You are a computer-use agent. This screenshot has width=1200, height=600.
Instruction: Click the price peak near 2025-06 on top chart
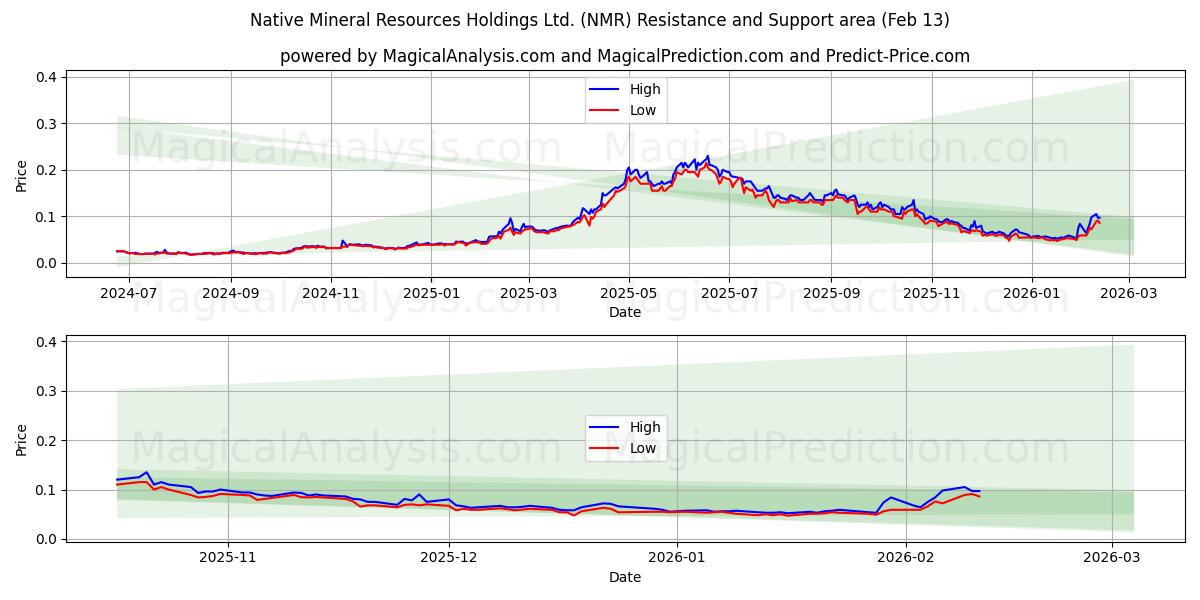coord(708,156)
